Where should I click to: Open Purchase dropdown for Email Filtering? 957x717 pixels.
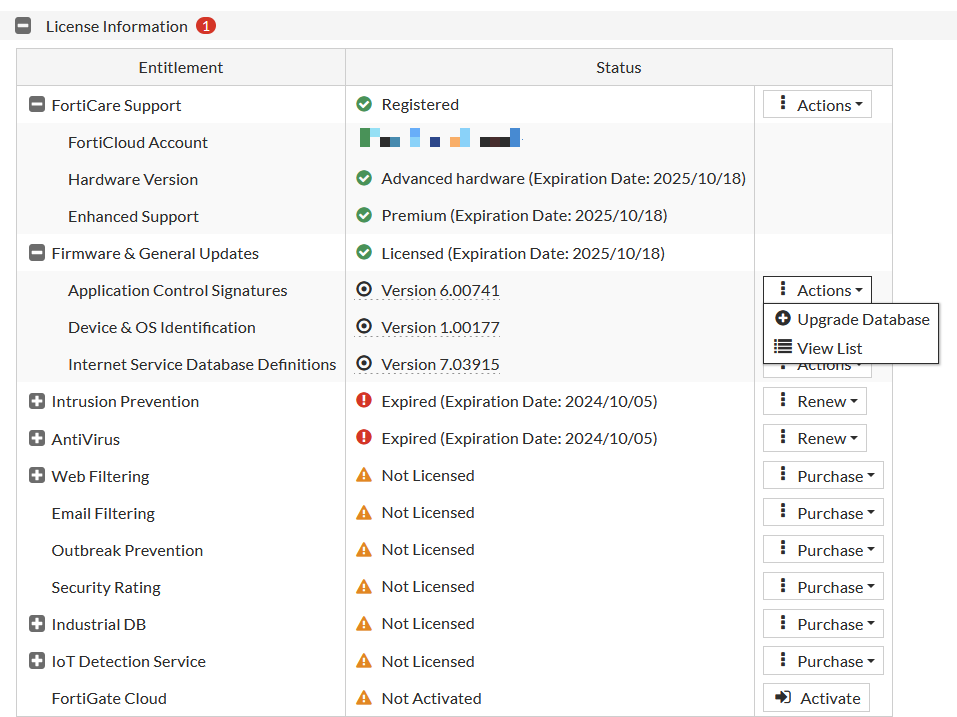pos(823,513)
